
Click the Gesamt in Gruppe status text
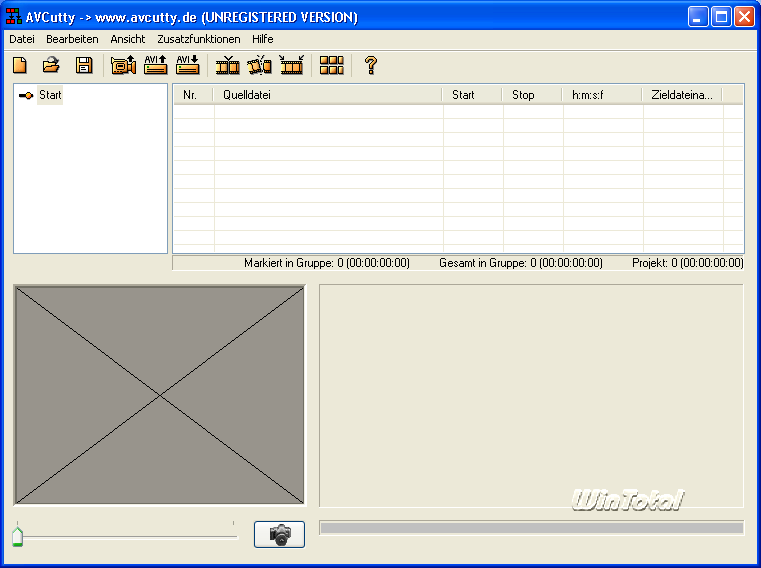[521, 263]
